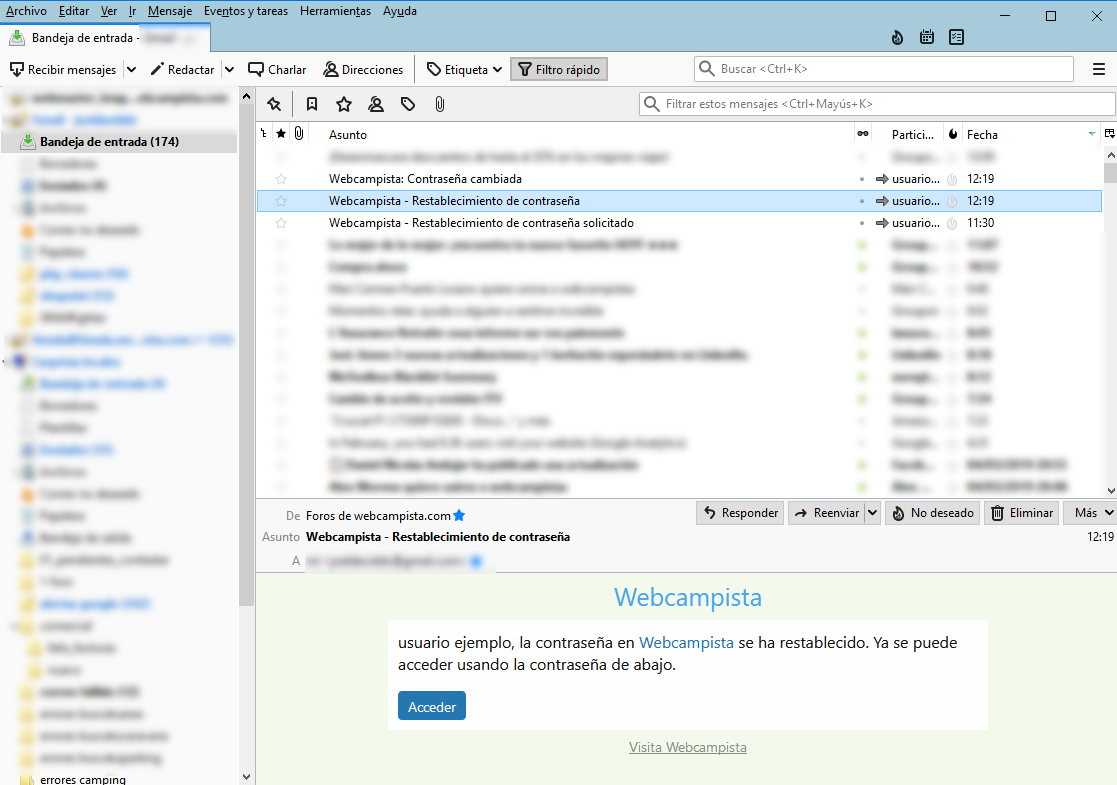Open the Editar menu

(x=74, y=11)
